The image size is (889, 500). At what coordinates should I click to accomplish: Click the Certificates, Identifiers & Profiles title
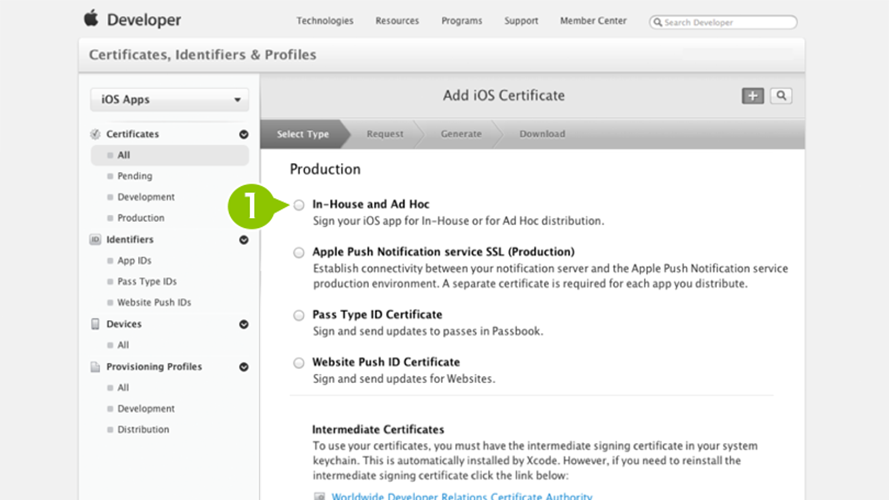tap(202, 54)
